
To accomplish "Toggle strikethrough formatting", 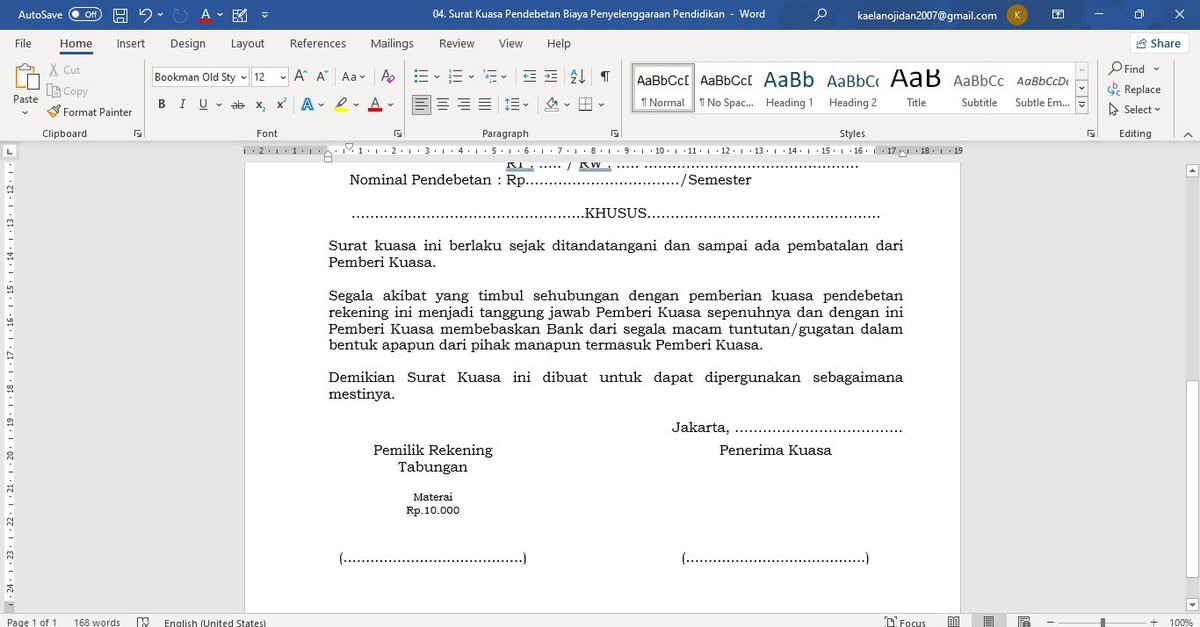I will pyautogui.click(x=238, y=104).
